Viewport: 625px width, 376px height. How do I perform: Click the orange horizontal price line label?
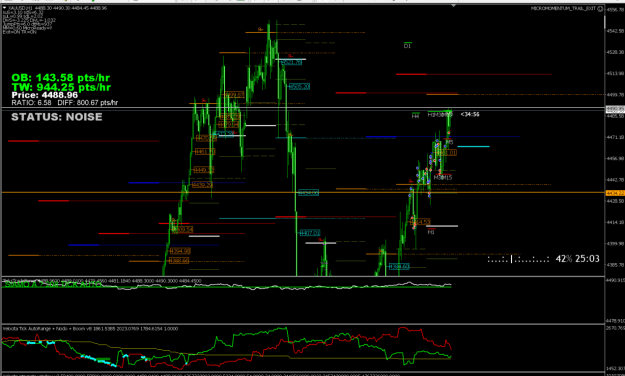[x=615, y=193]
